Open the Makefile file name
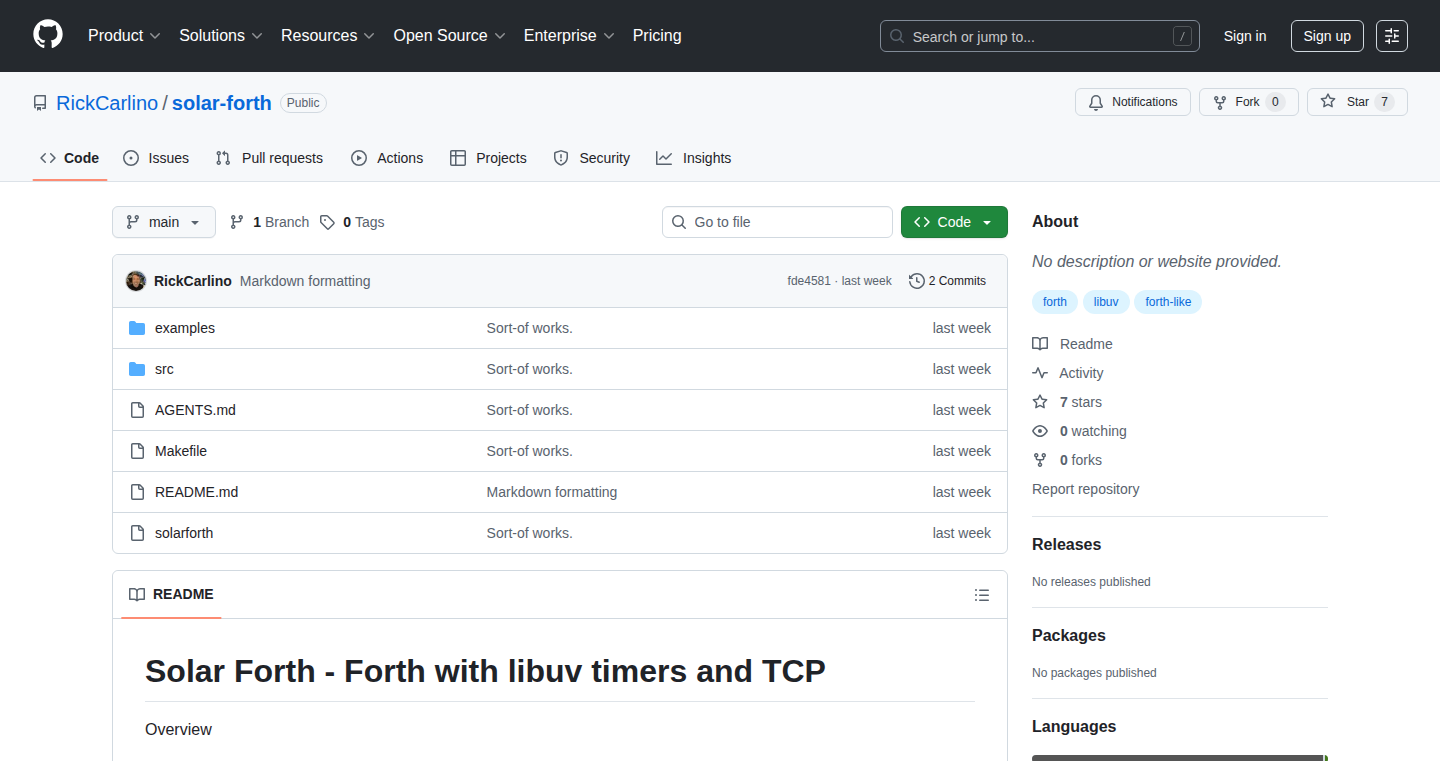 point(181,451)
